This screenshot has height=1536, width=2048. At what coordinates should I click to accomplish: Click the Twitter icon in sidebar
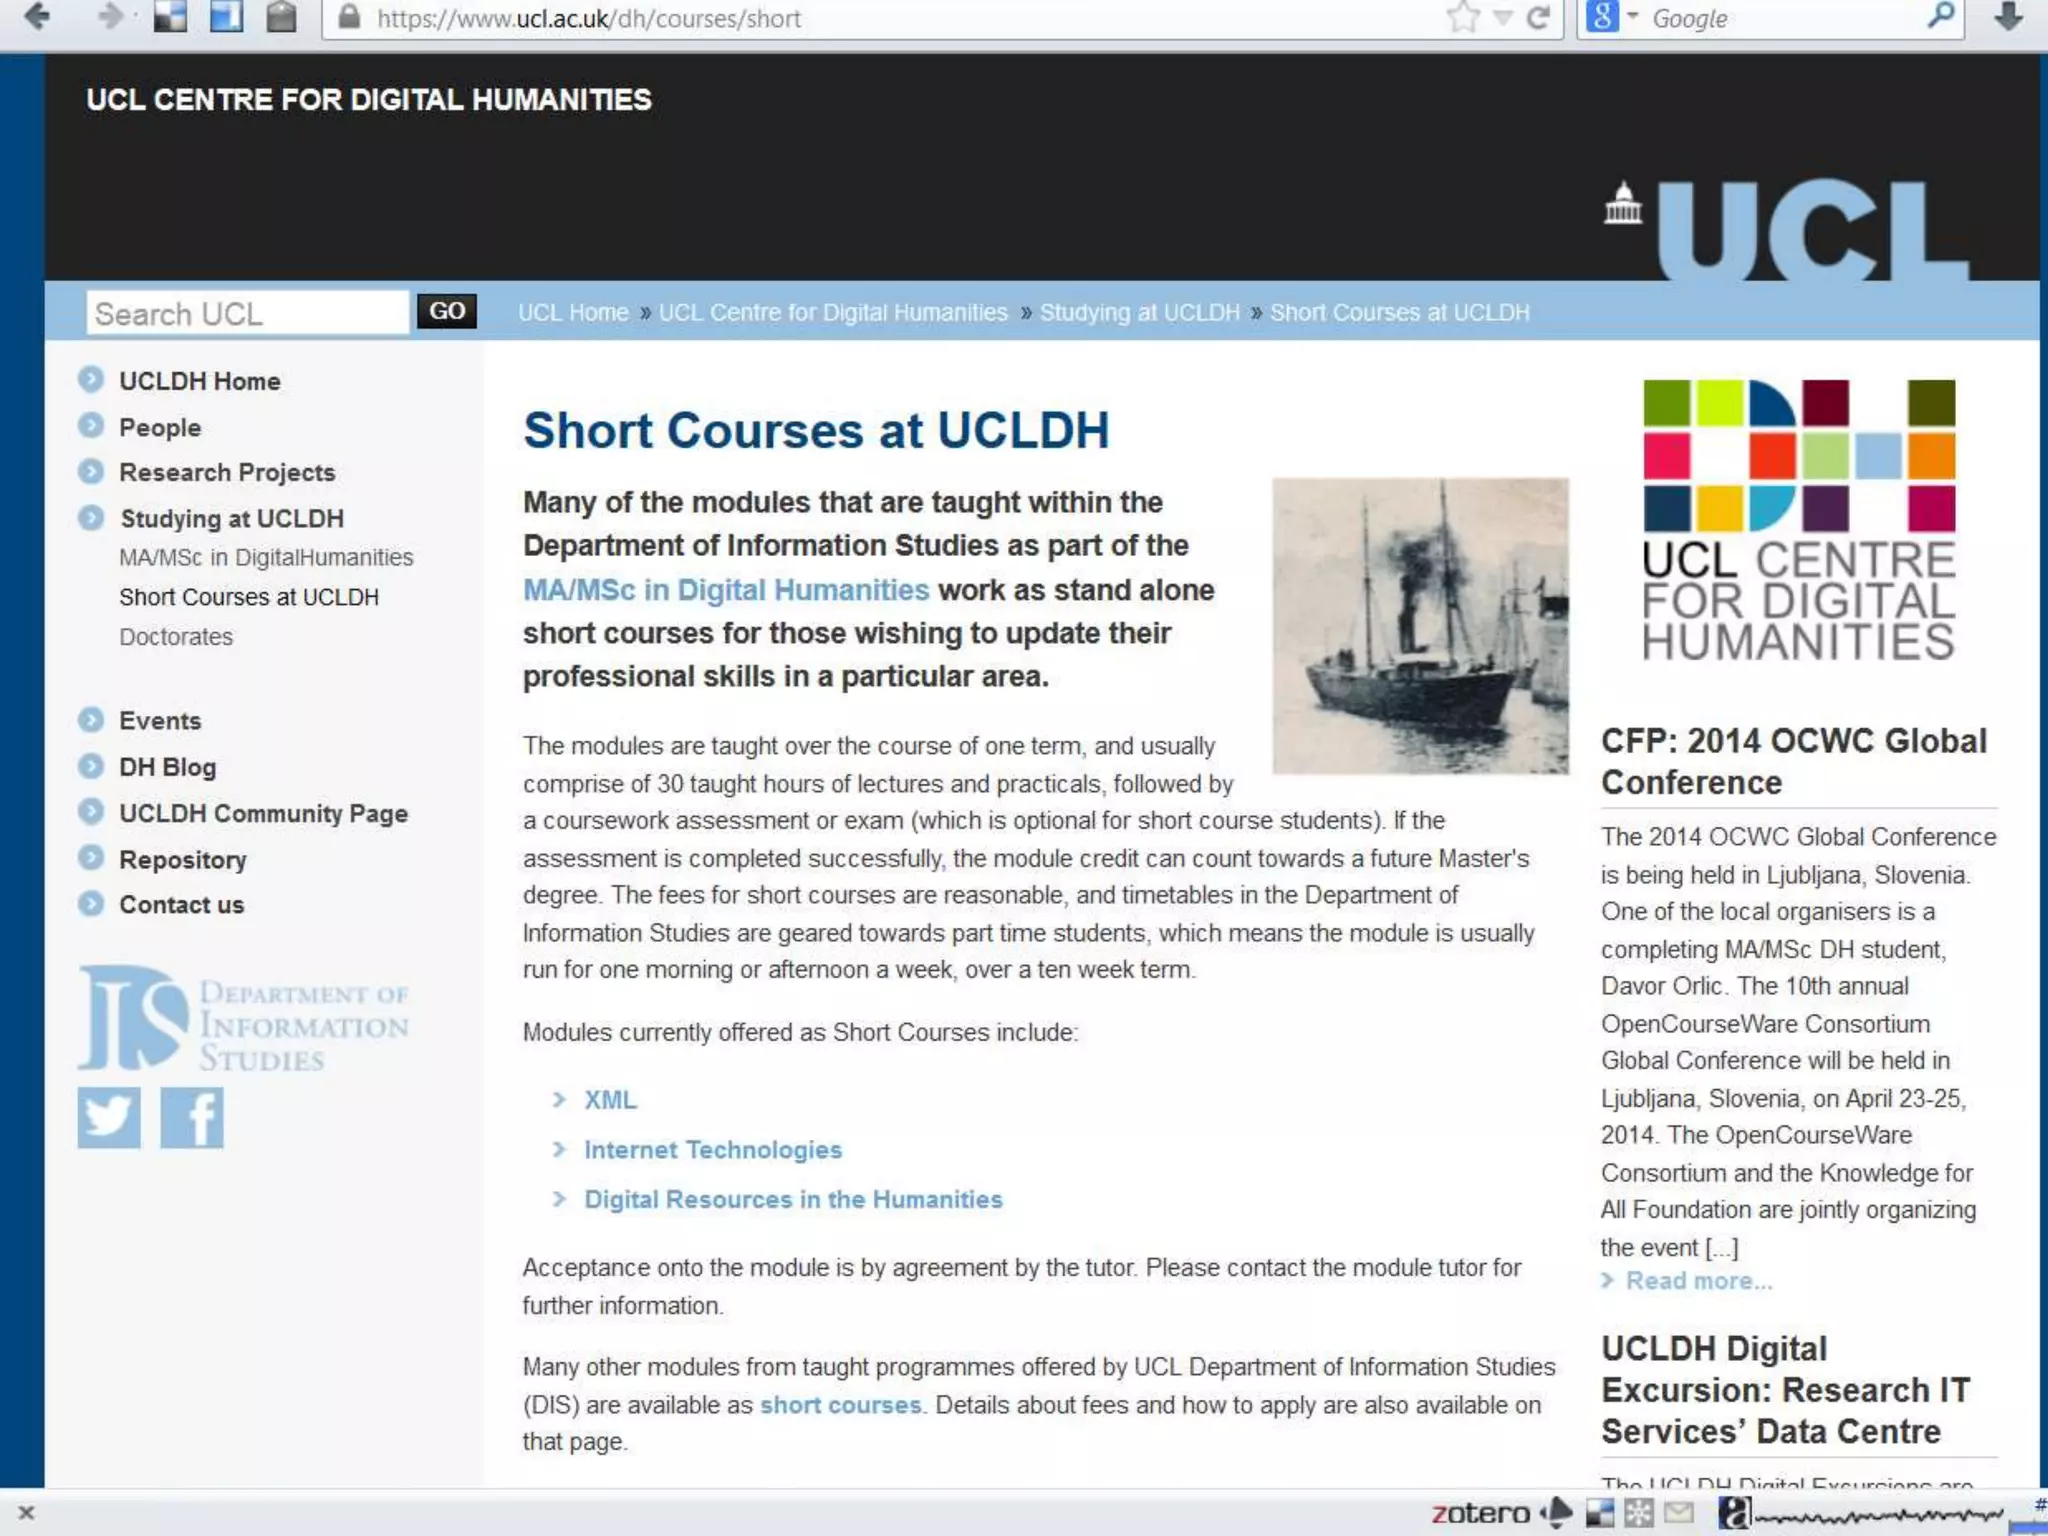[x=109, y=1117]
